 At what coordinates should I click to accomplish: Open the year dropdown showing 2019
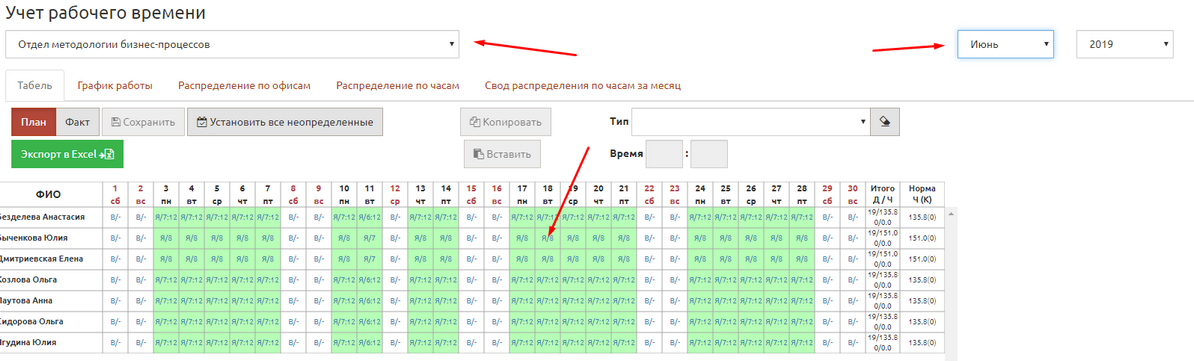tap(1125, 44)
